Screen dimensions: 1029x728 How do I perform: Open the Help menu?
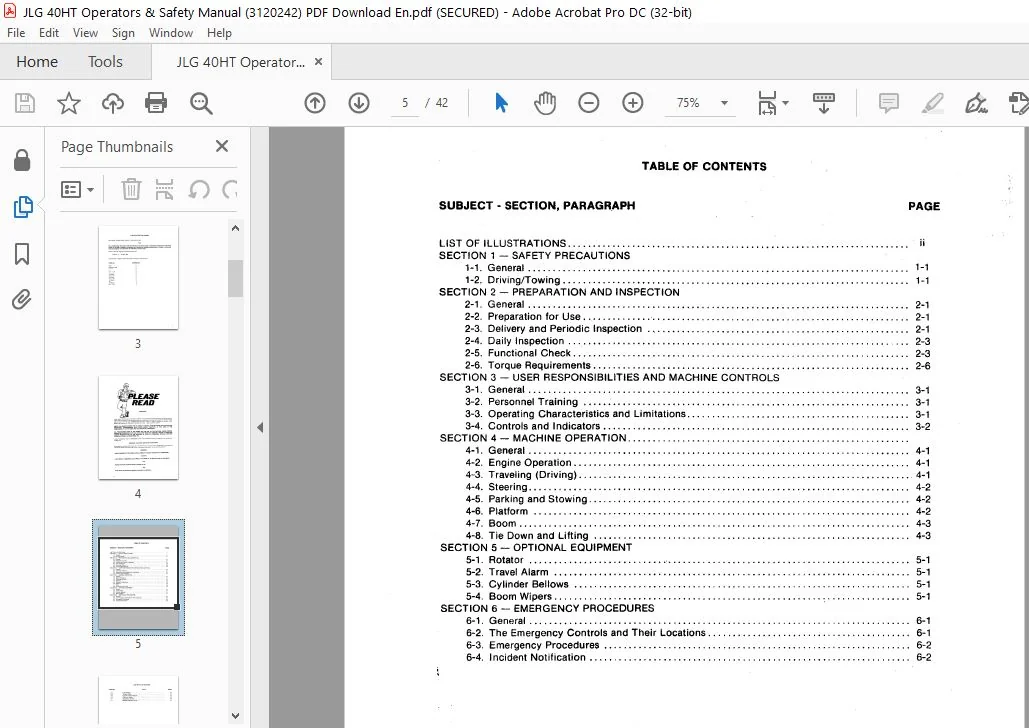pos(219,33)
